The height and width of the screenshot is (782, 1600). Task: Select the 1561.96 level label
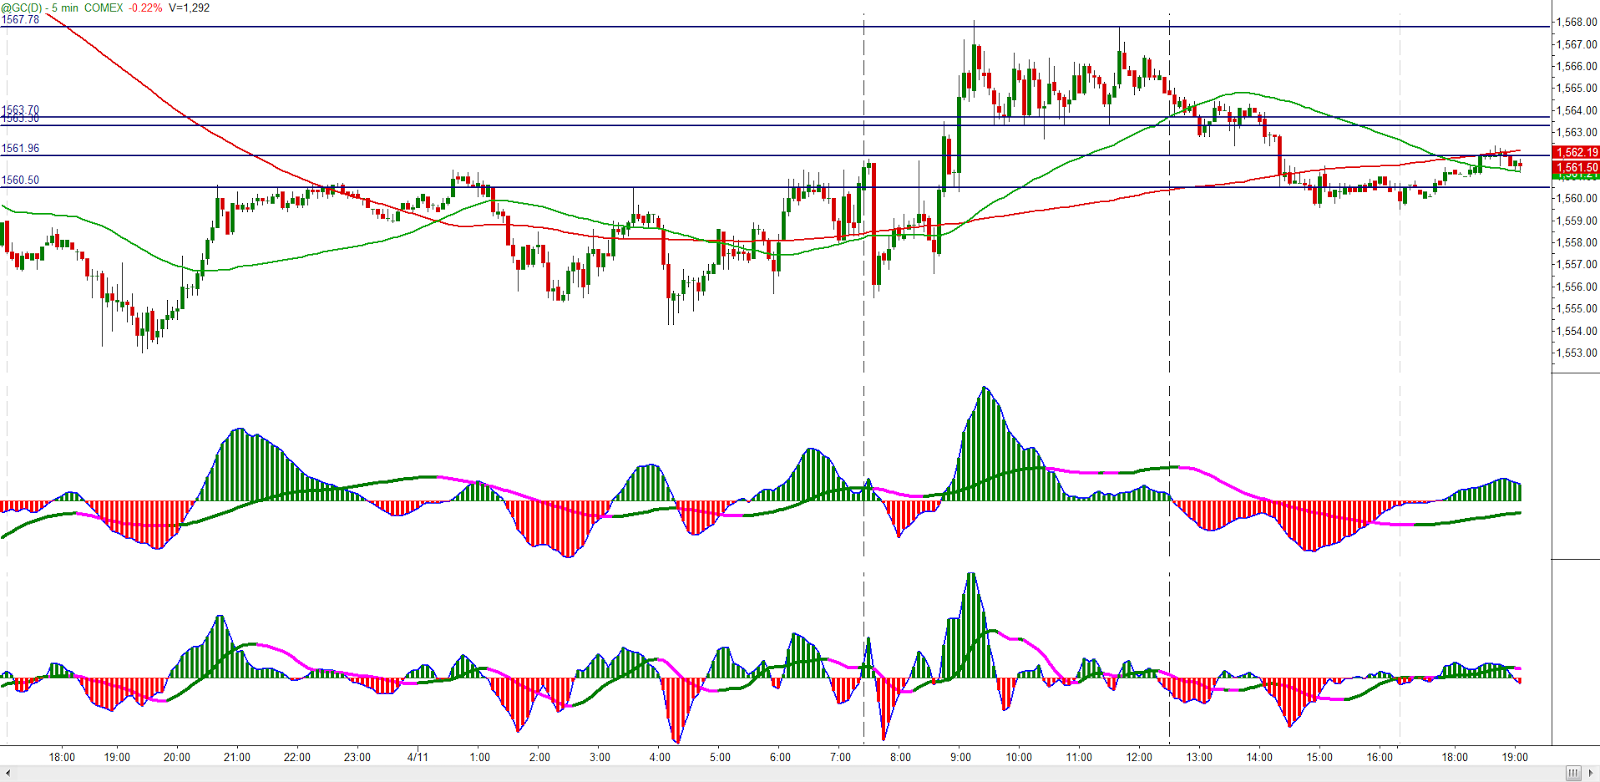click(x=20, y=148)
